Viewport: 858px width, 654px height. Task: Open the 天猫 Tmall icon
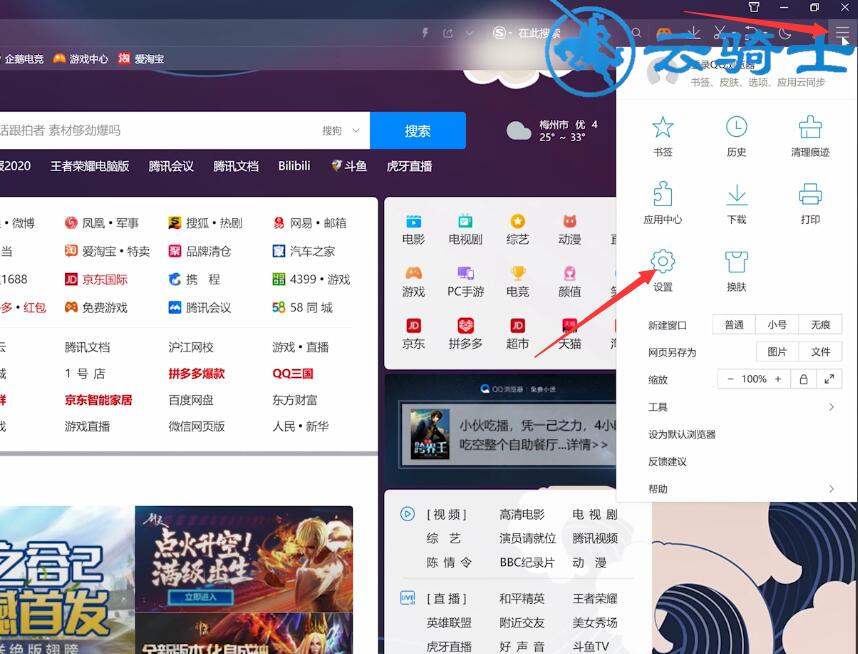tap(570, 326)
